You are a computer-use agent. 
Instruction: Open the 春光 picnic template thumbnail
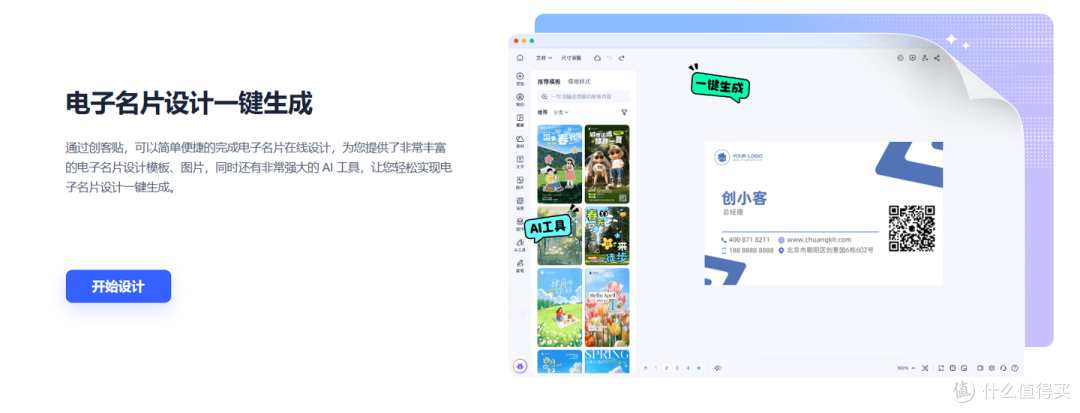559,164
